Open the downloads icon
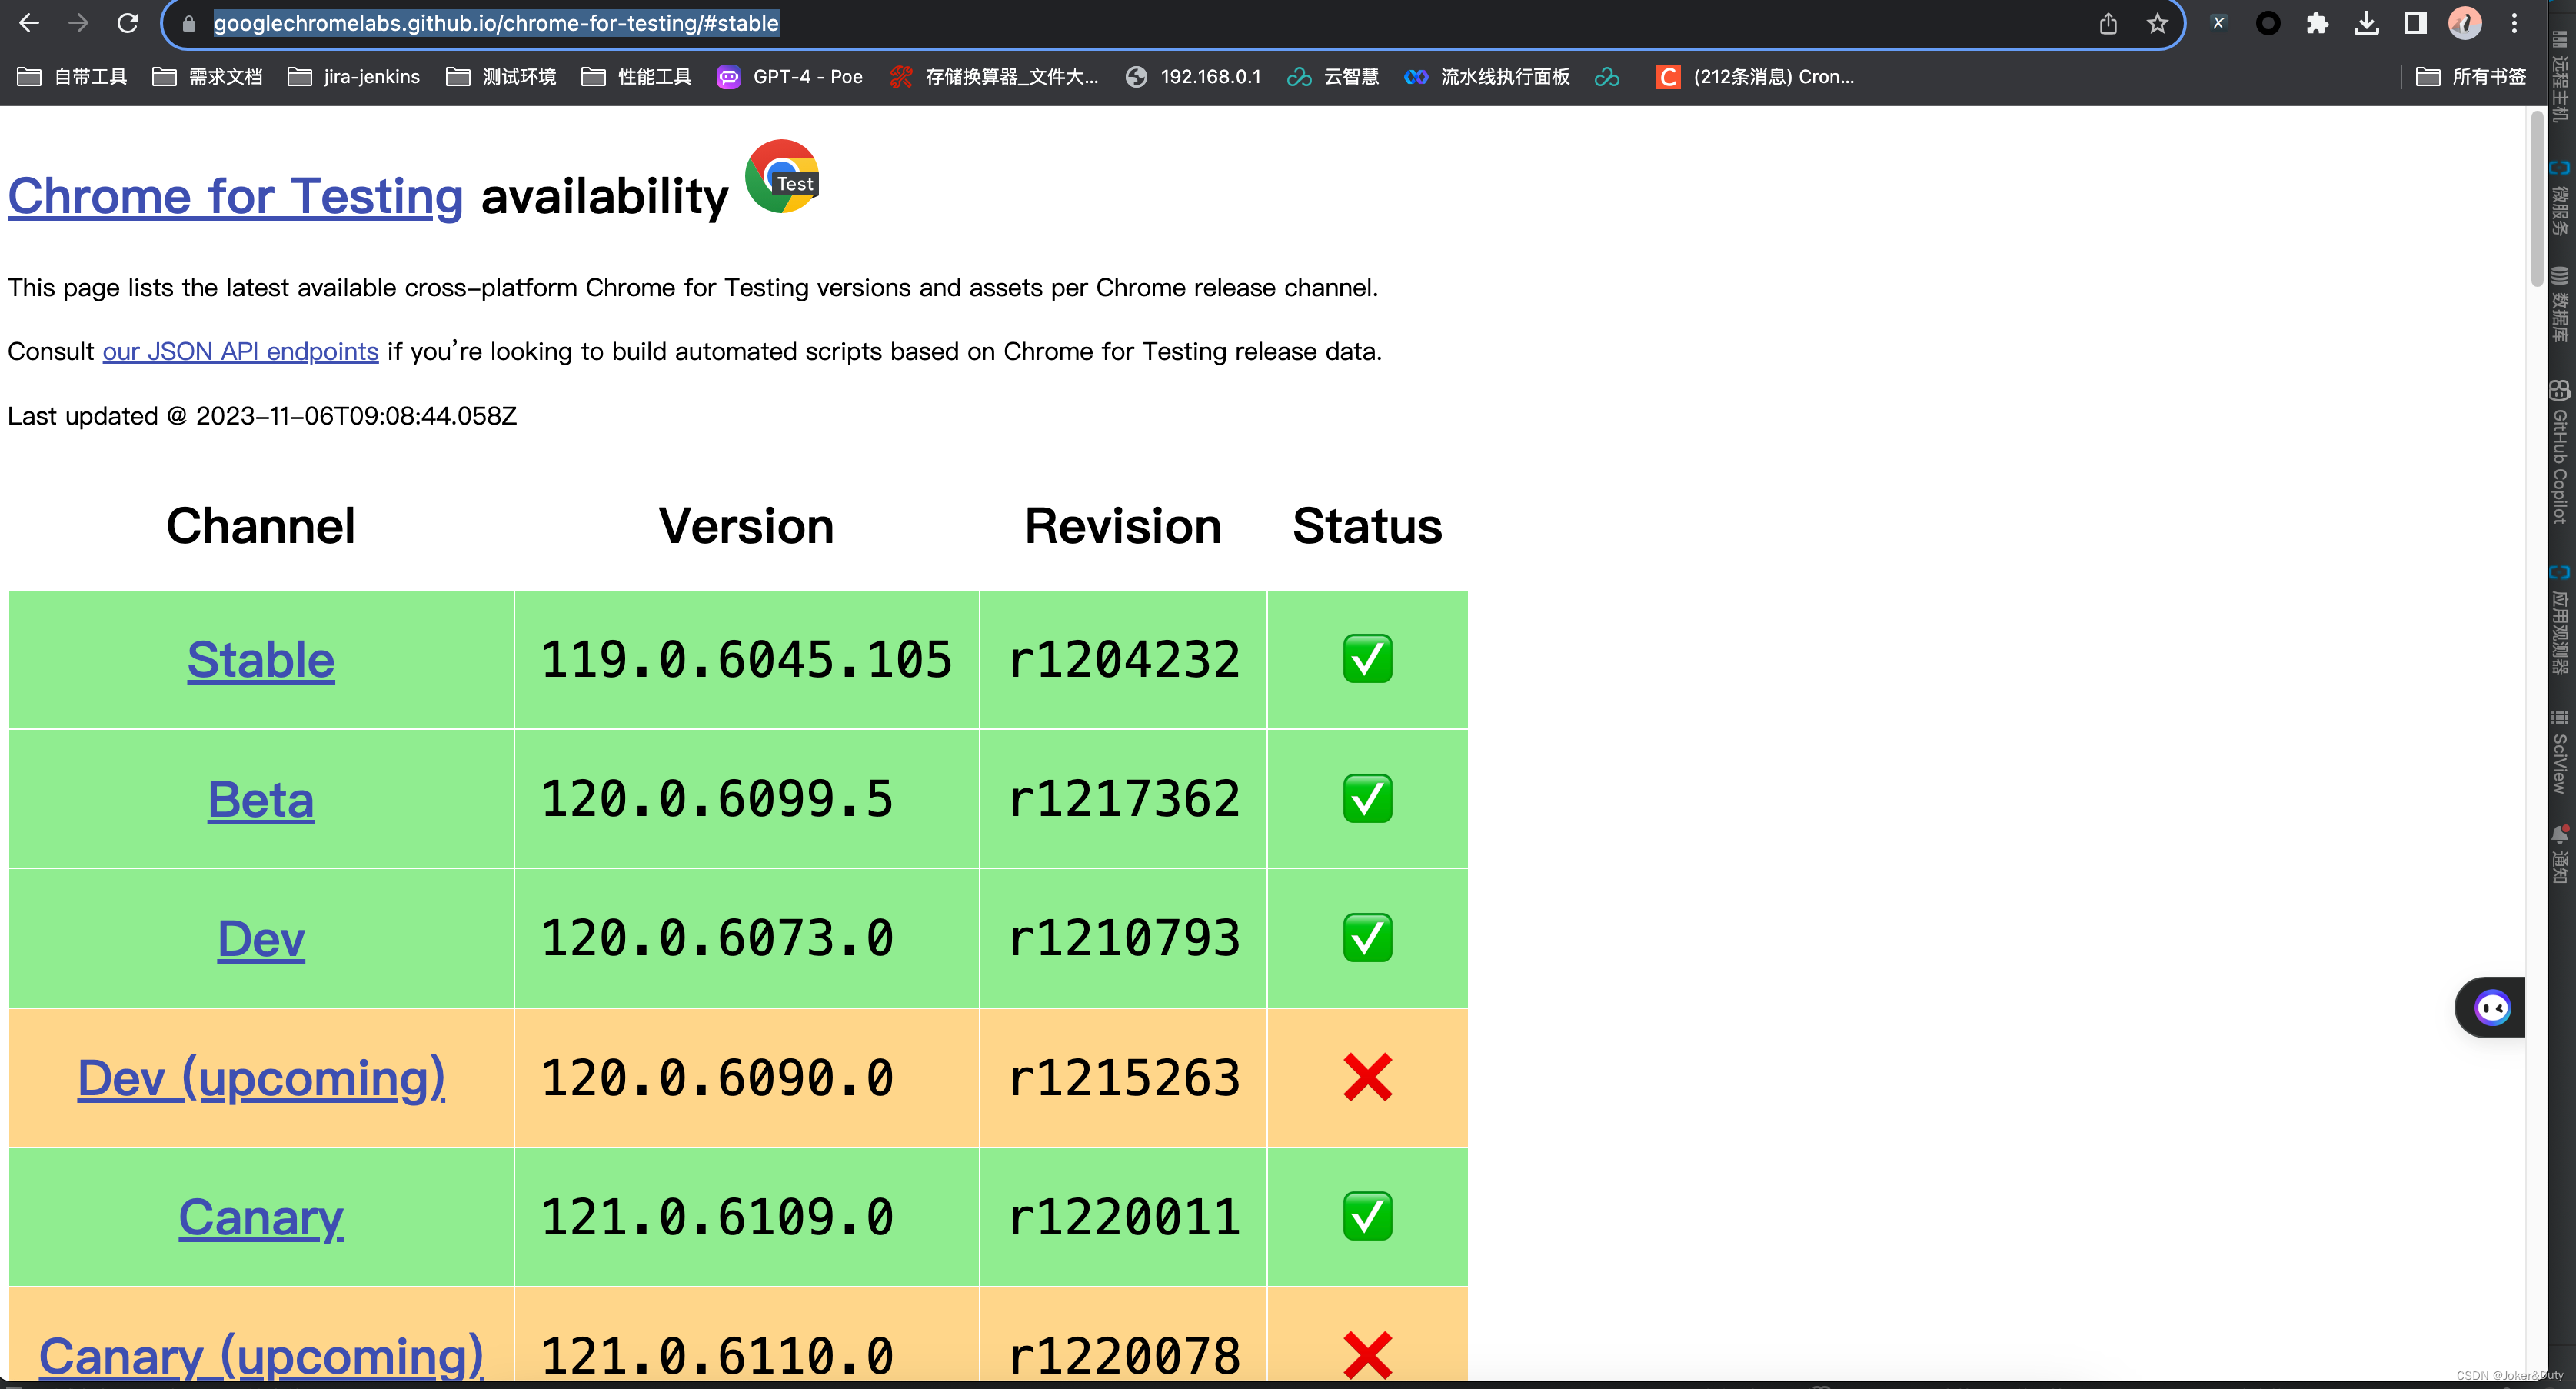This screenshot has width=2576, height=1389. tap(2366, 23)
